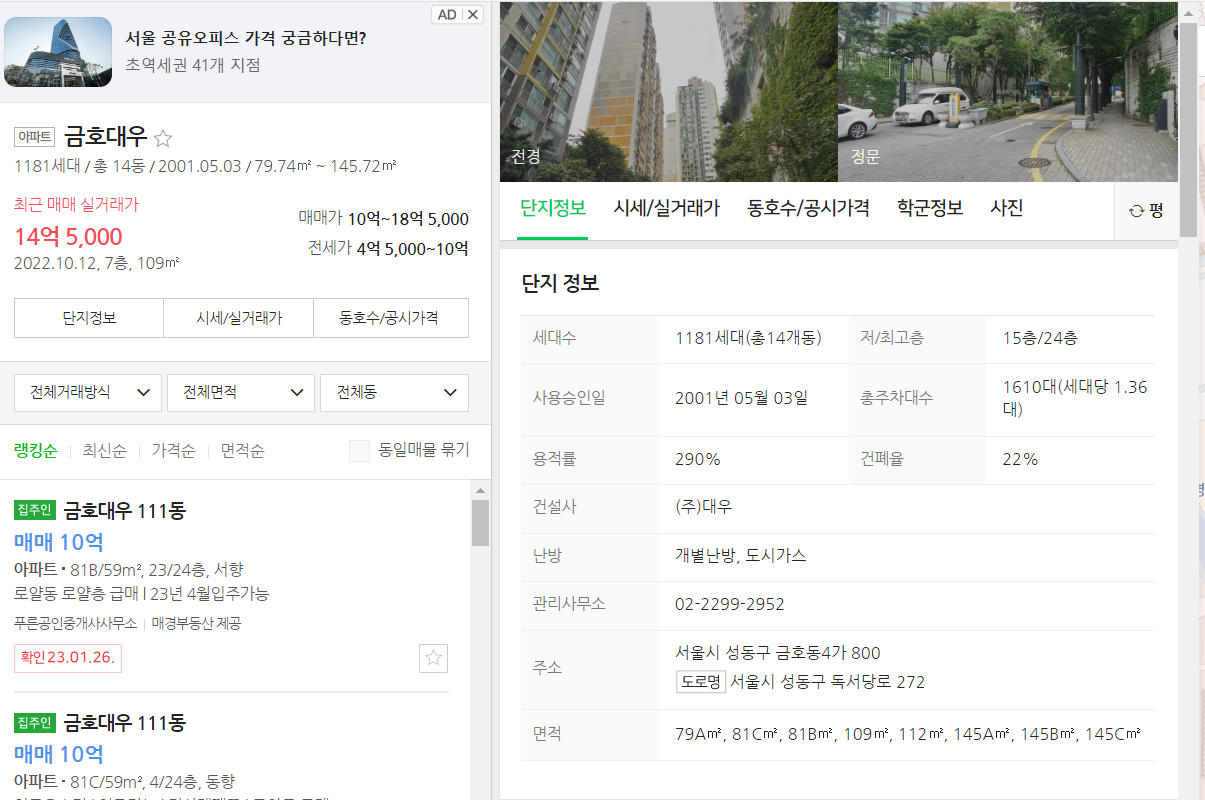Open the 전체동 dropdown
Viewport: 1205px width, 800px height.
(394, 393)
